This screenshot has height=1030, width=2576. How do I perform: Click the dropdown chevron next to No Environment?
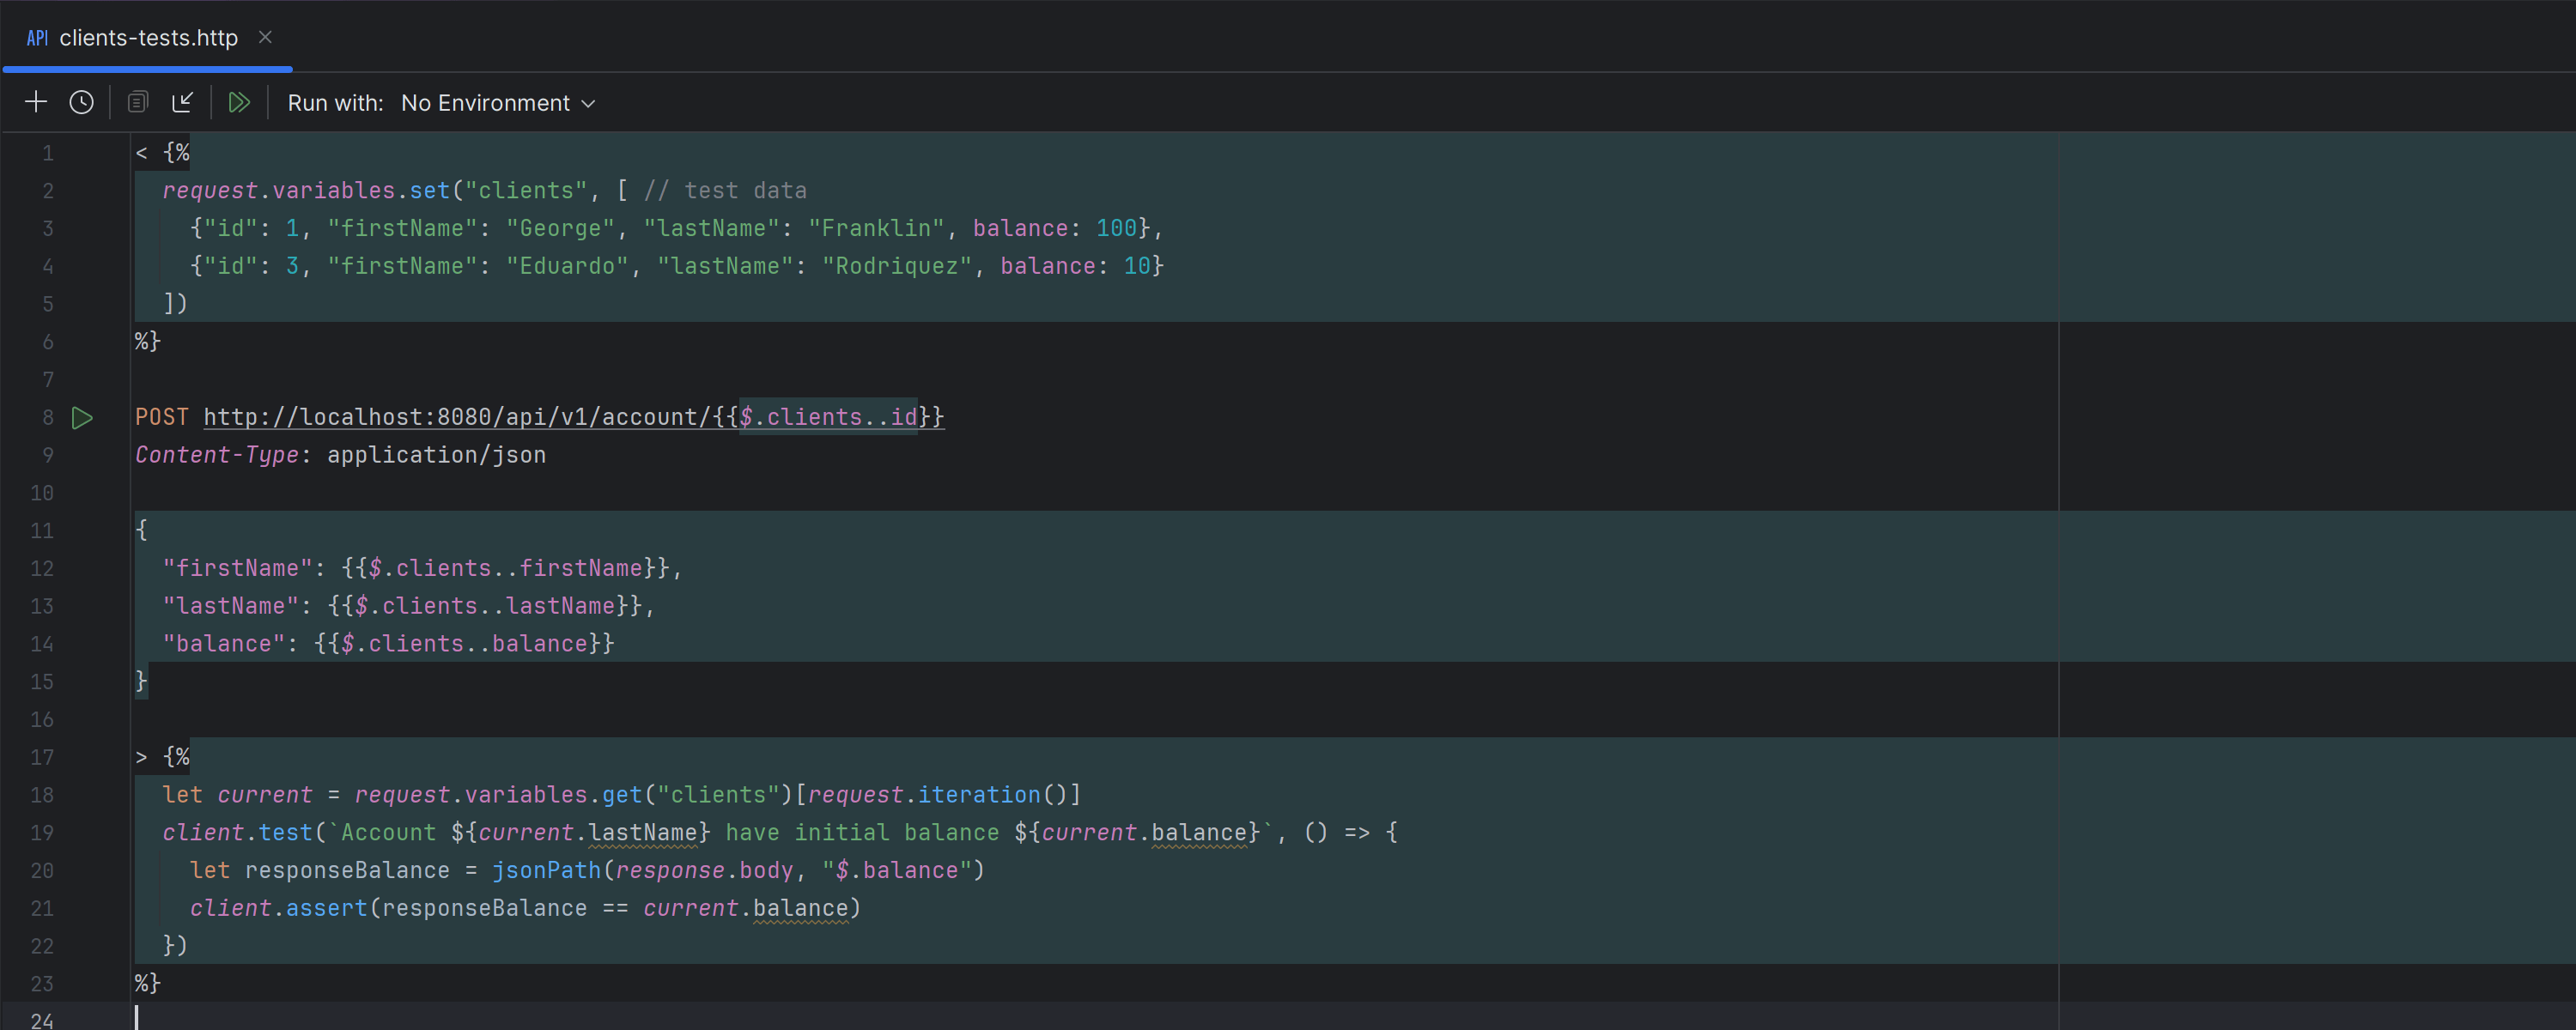[589, 104]
